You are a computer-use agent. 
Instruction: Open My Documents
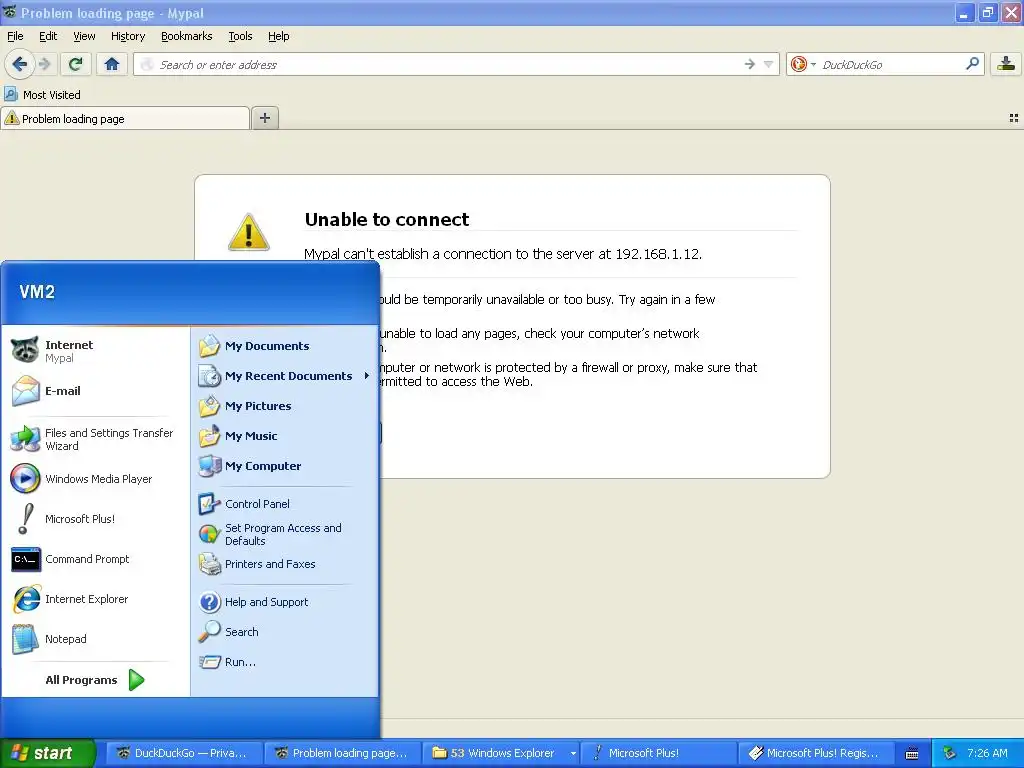coord(285,346)
